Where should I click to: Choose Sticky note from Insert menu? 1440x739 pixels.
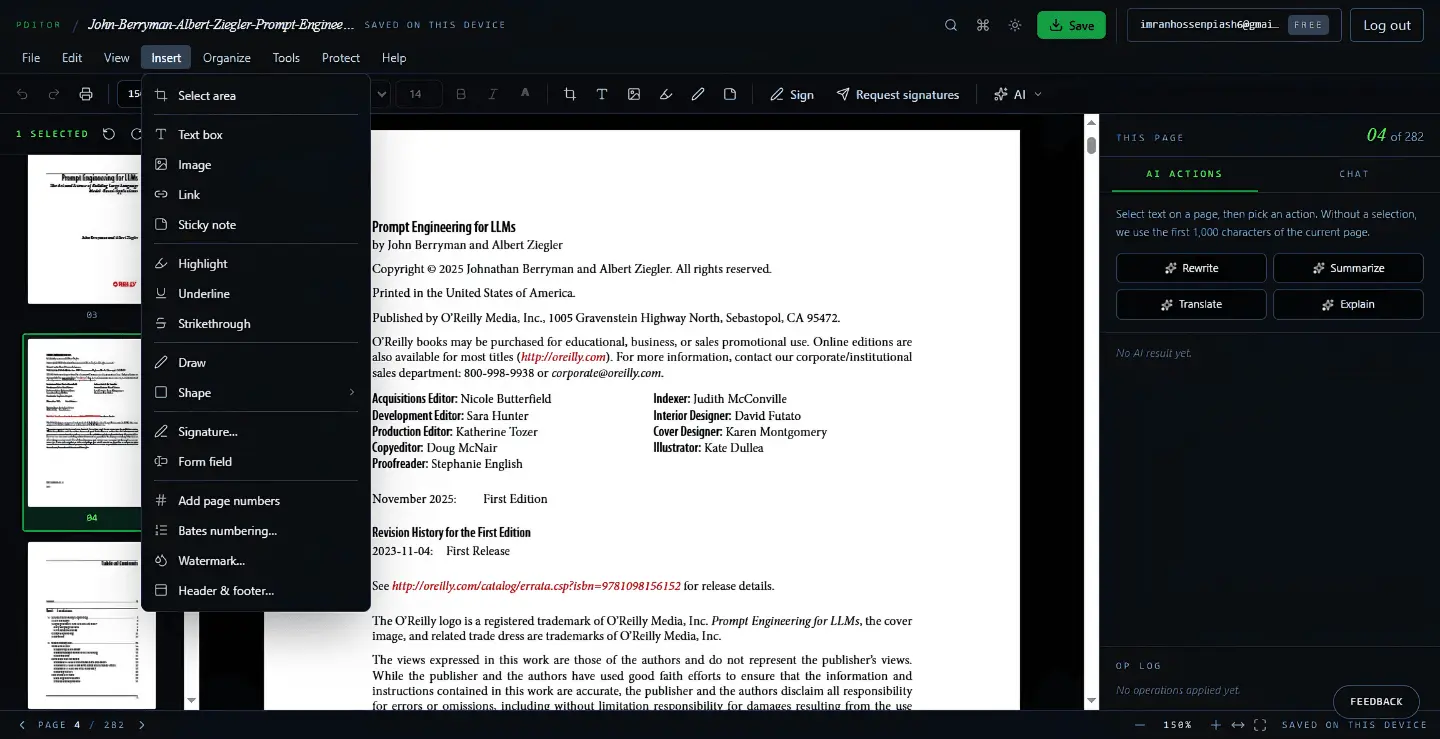coord(256,224)
